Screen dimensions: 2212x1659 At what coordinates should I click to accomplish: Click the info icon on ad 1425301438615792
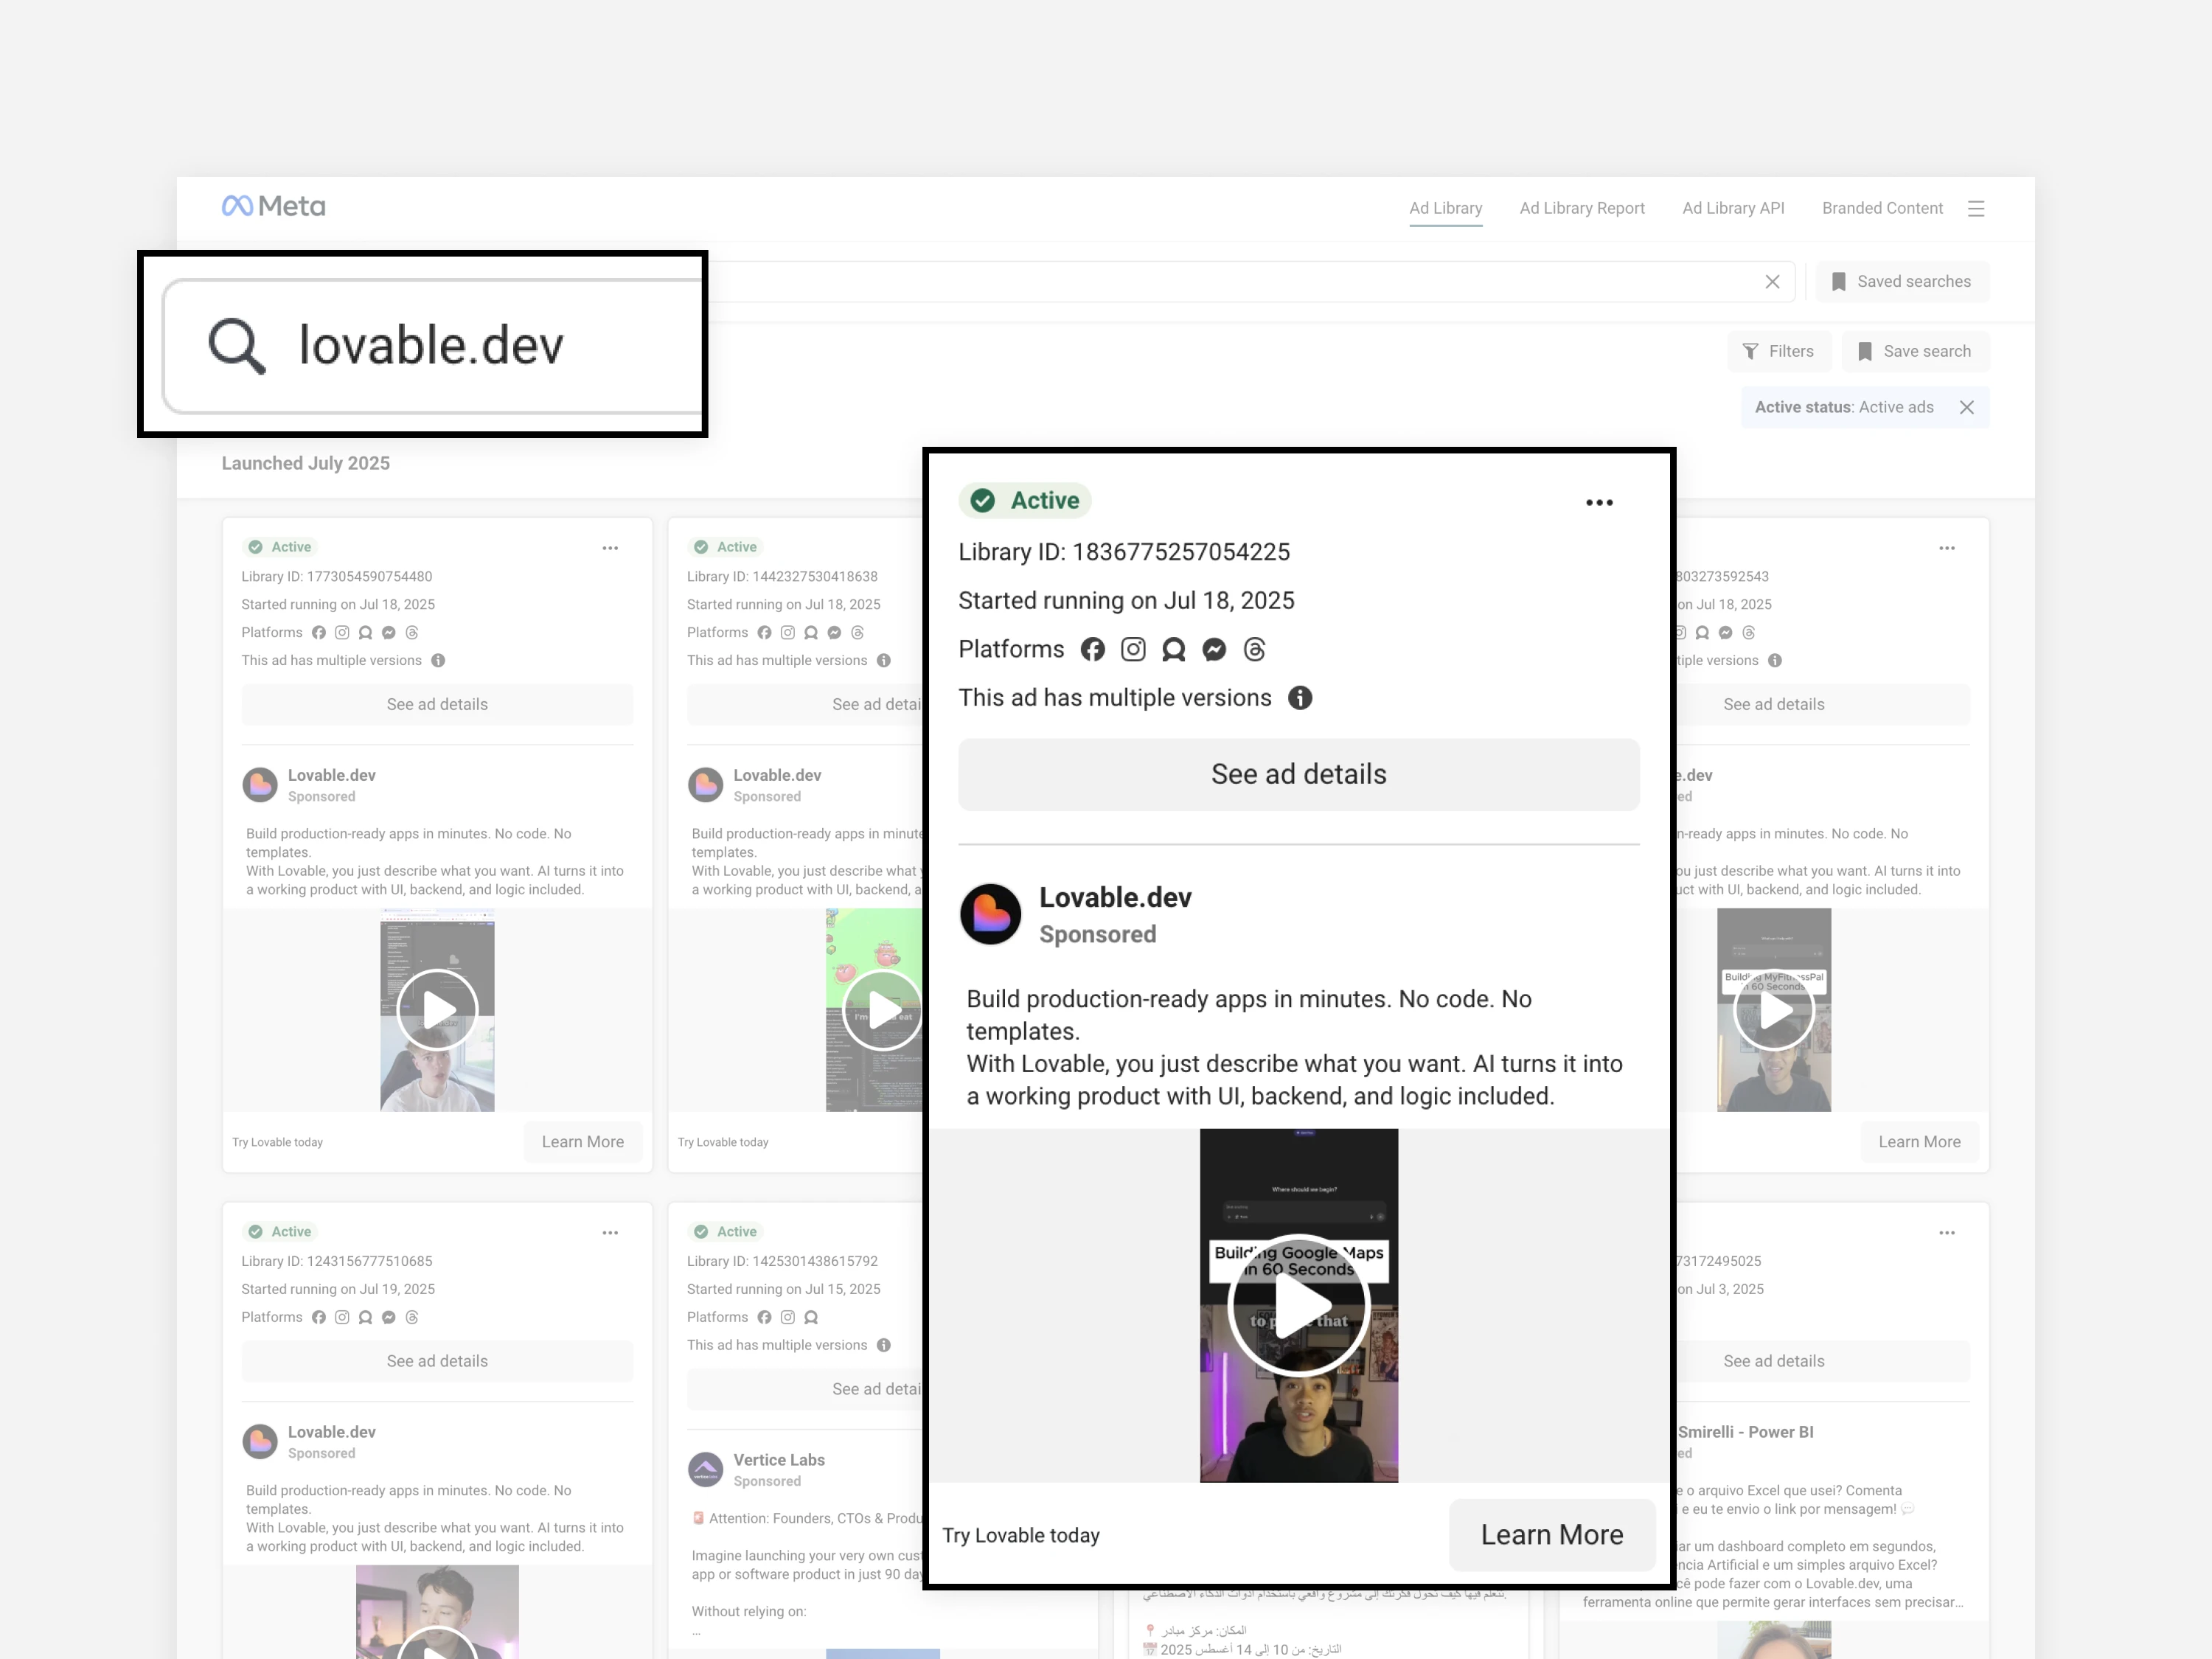tap(883, 1345)
